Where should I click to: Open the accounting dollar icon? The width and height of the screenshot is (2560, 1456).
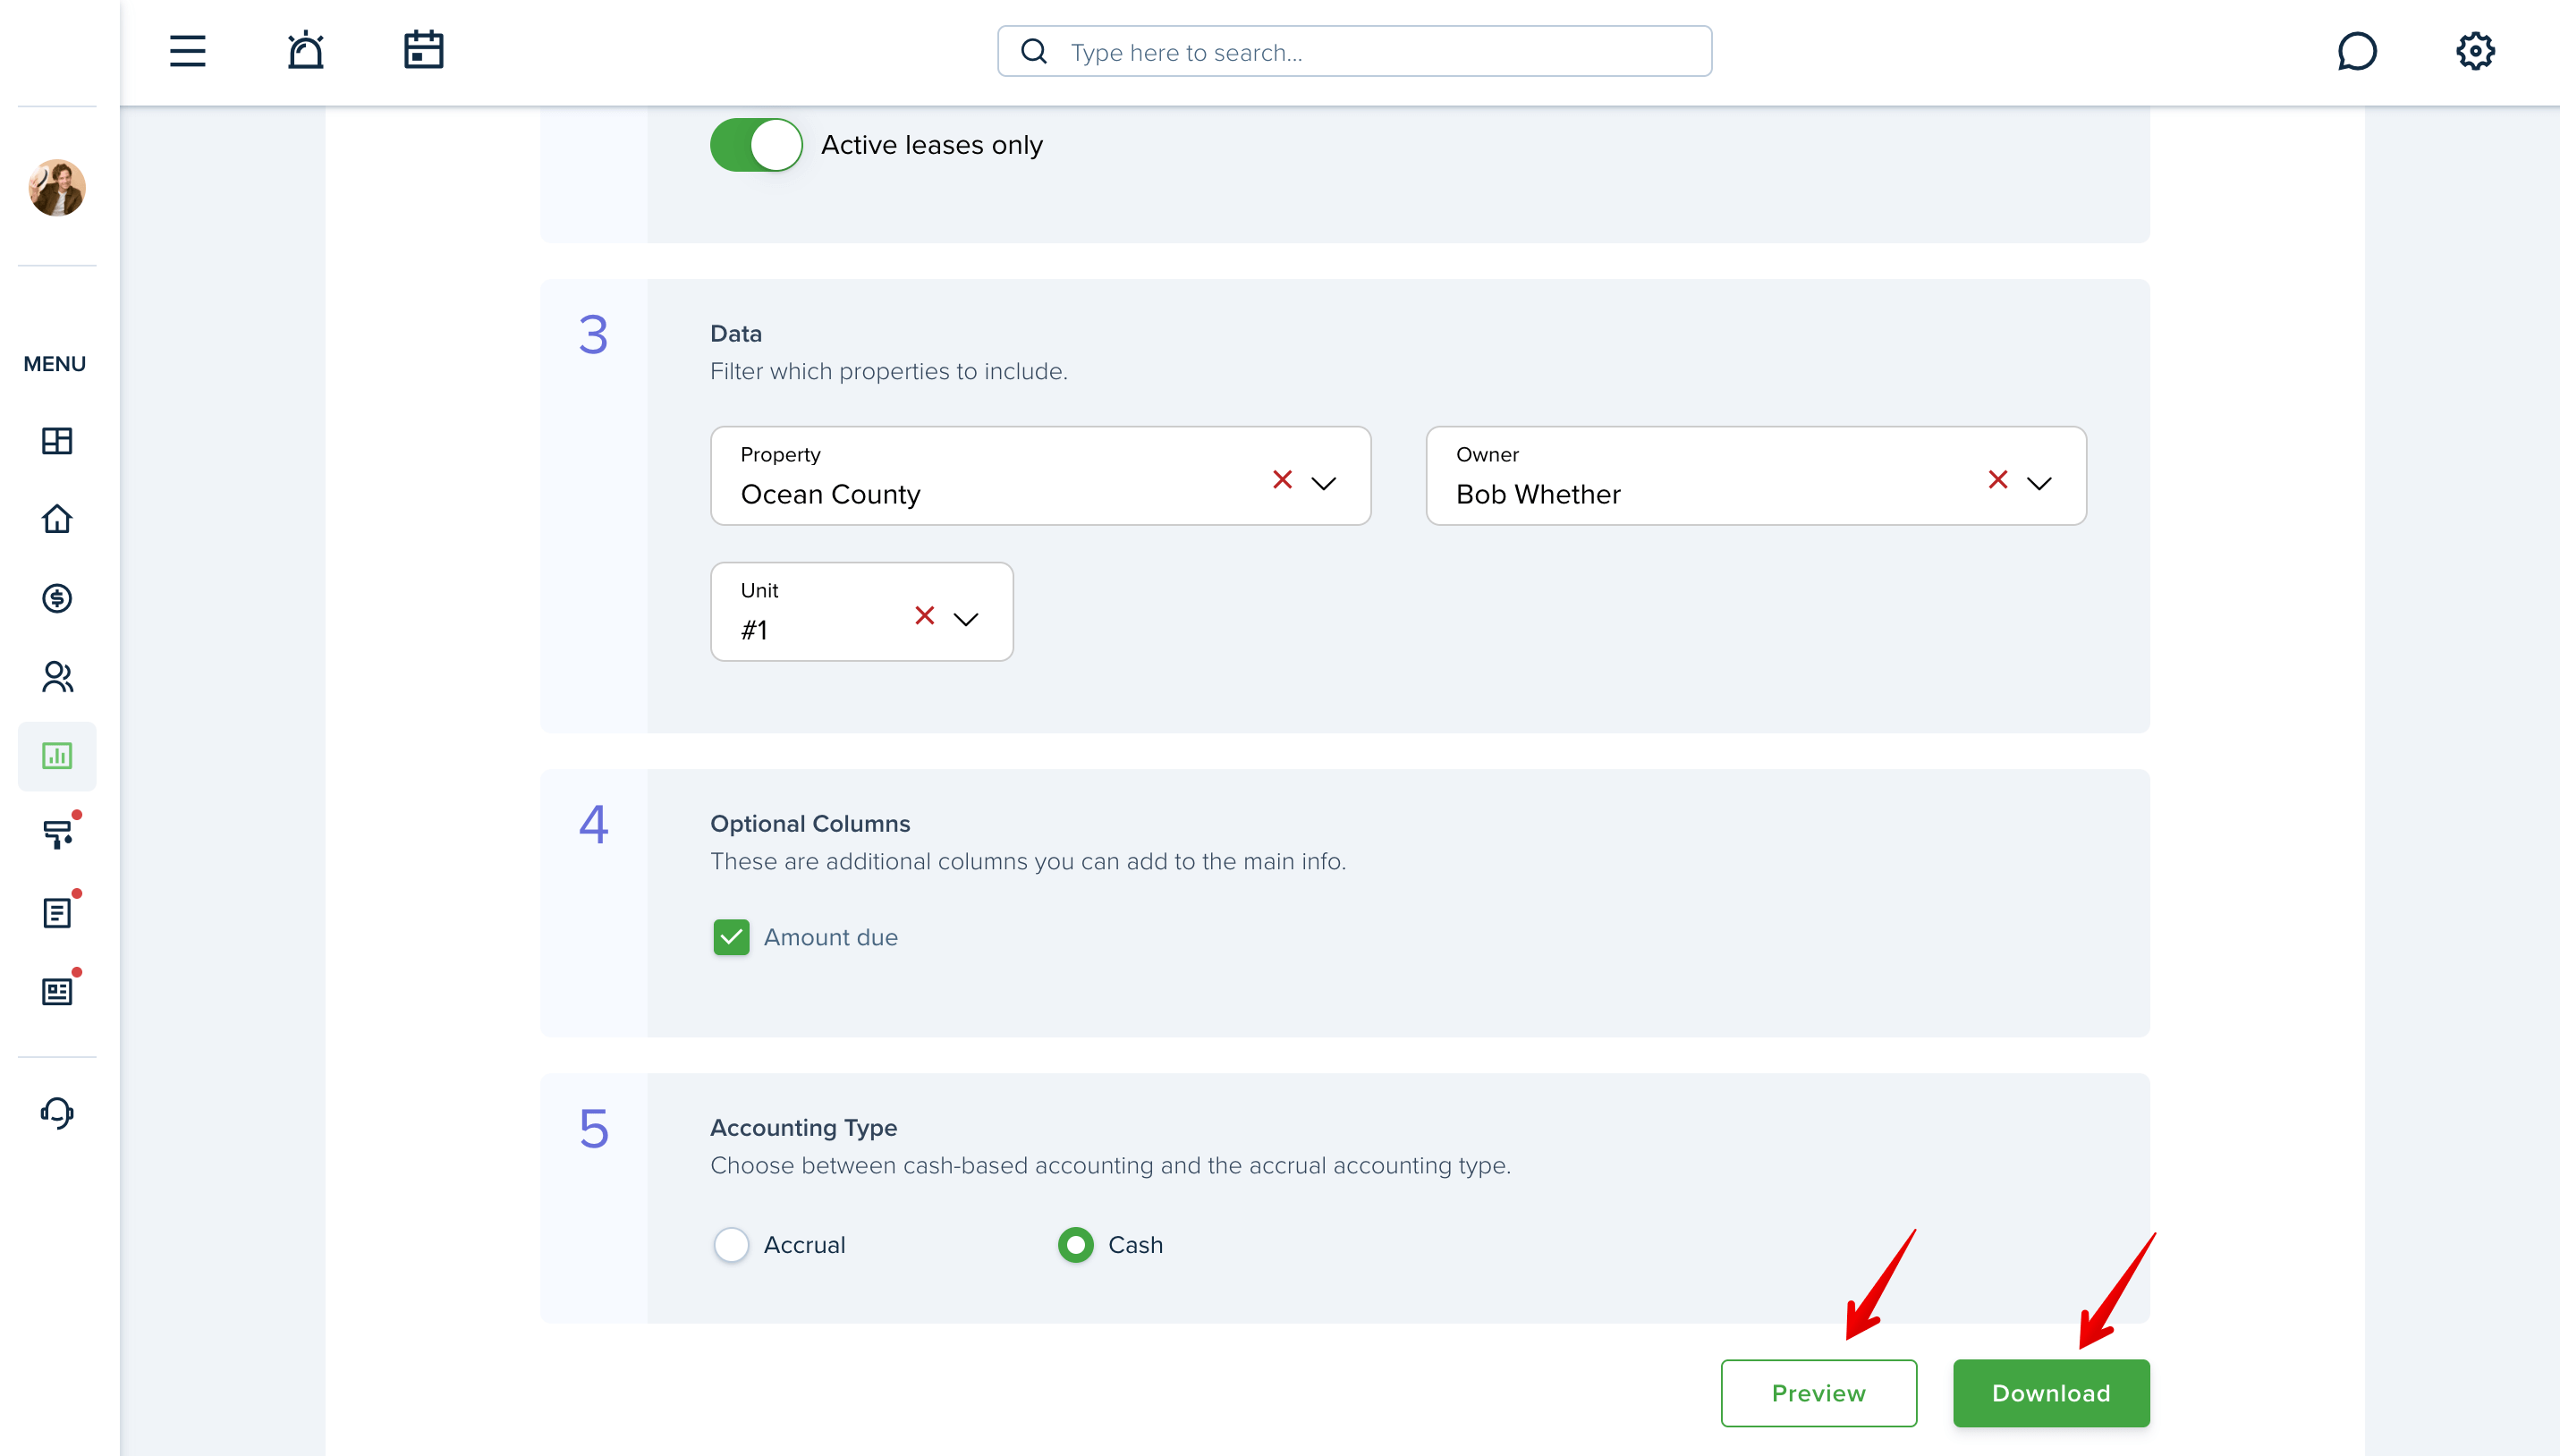tap(57, 598)
